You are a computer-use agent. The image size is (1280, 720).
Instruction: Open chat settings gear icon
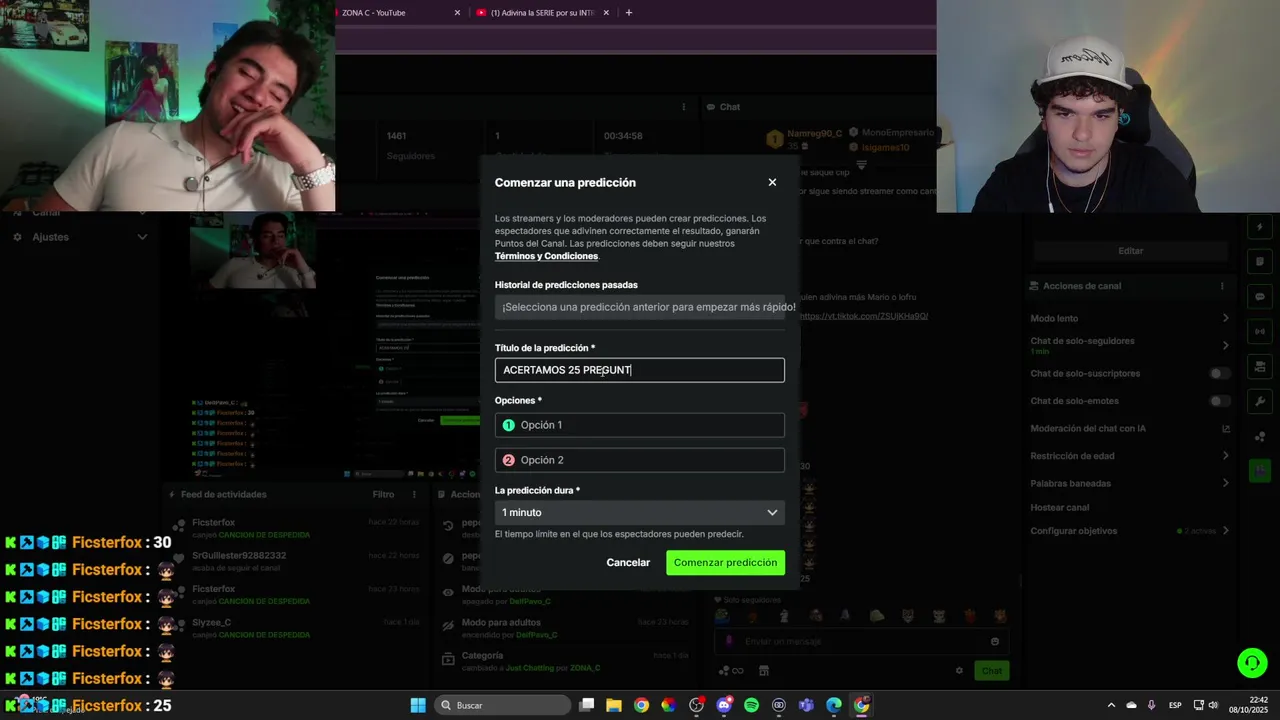[959, 670]
